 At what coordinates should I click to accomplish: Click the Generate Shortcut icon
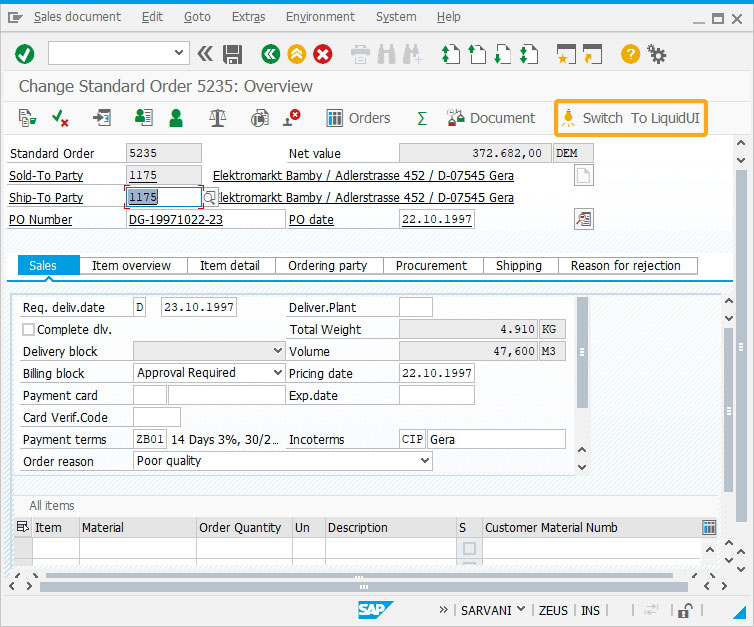[x=592, y=54]
